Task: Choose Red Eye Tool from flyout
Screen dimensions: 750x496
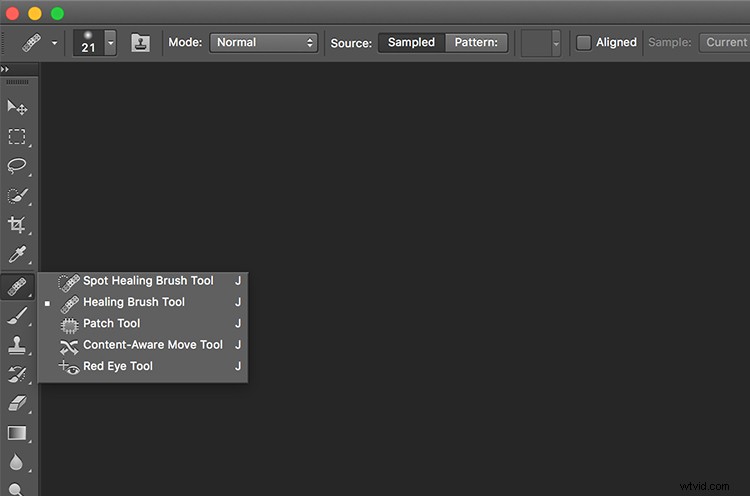Action: pos(143,366)
